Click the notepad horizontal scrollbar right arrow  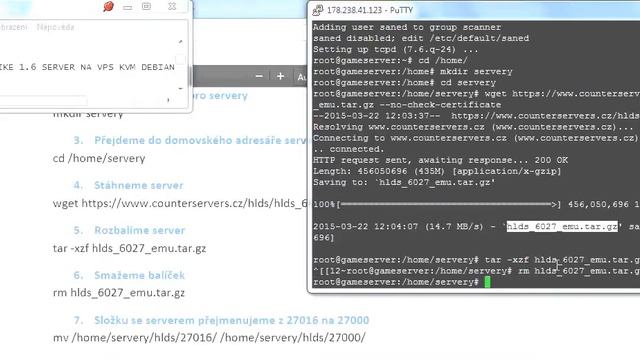click(168, 100)
